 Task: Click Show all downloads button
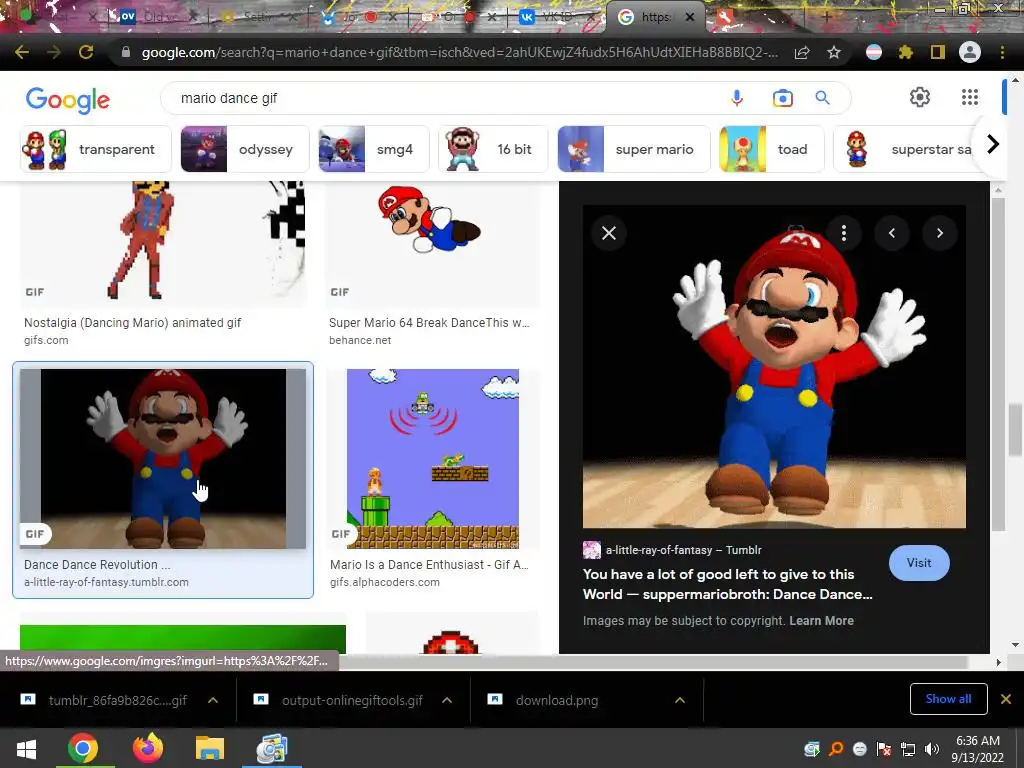click(948, 699)
